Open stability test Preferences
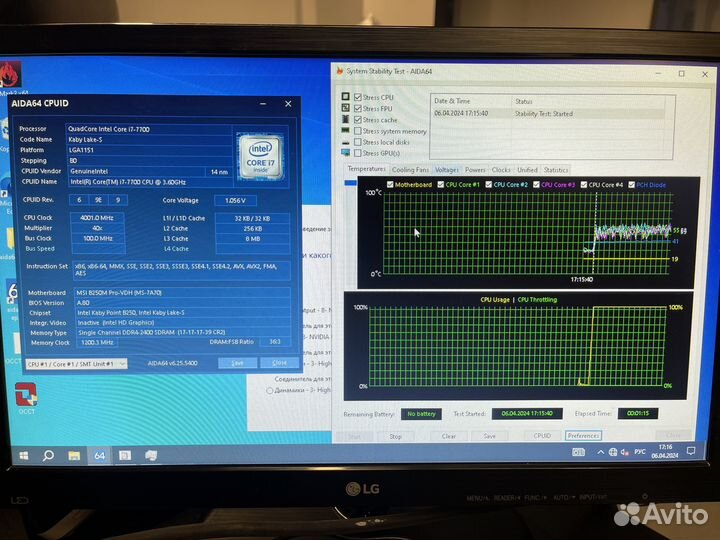Image resolution: width=720 pixels, height=540 pixels. click(x=583, y=435)
